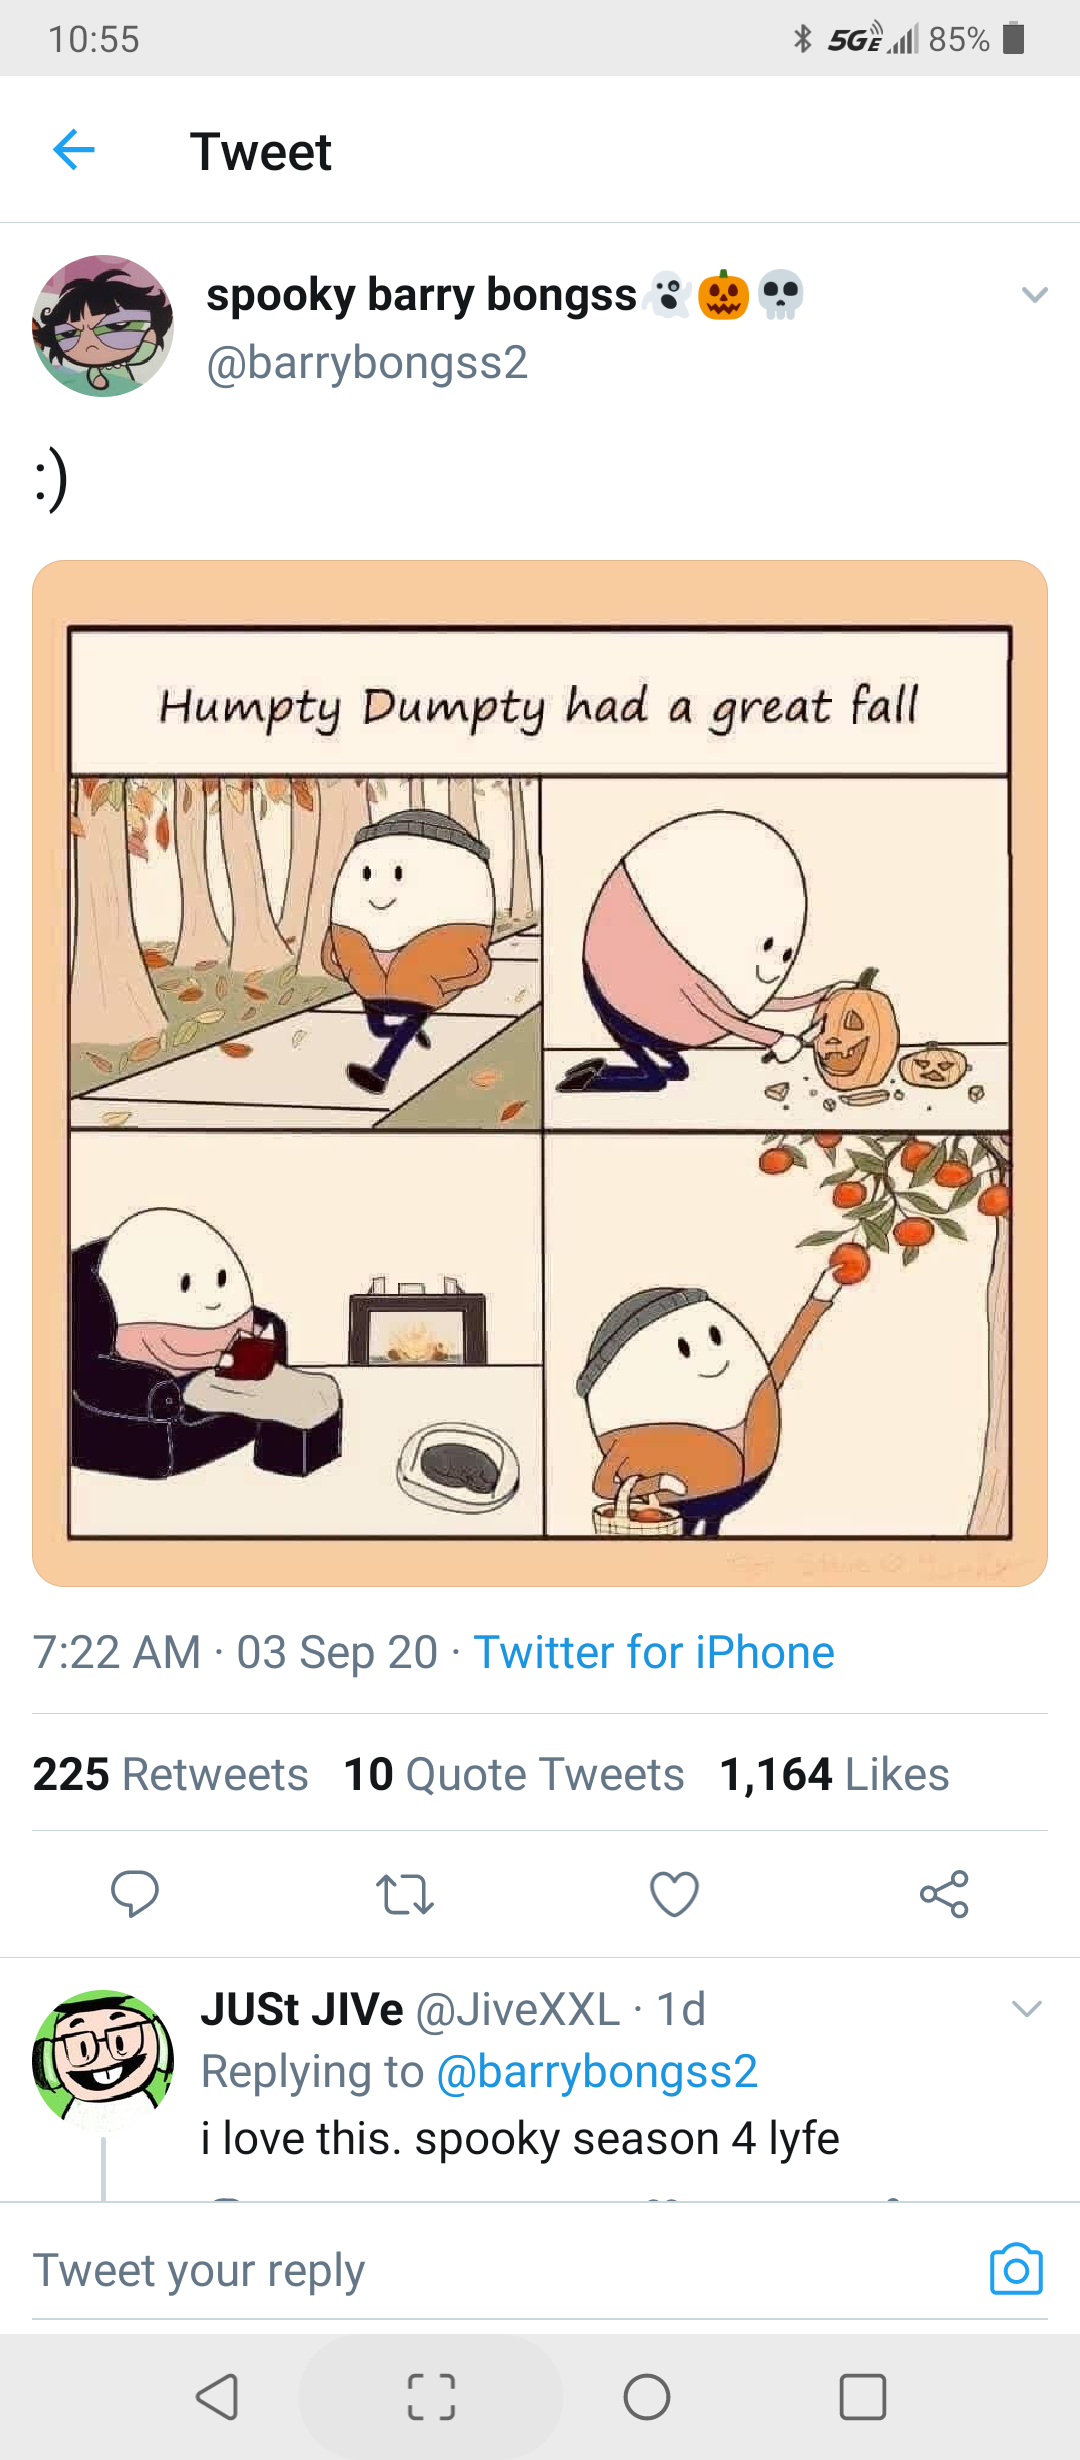Tap the camera icon in reply bar
Viewport: 1080px width, 2460px height.
pos(1016,2269)
